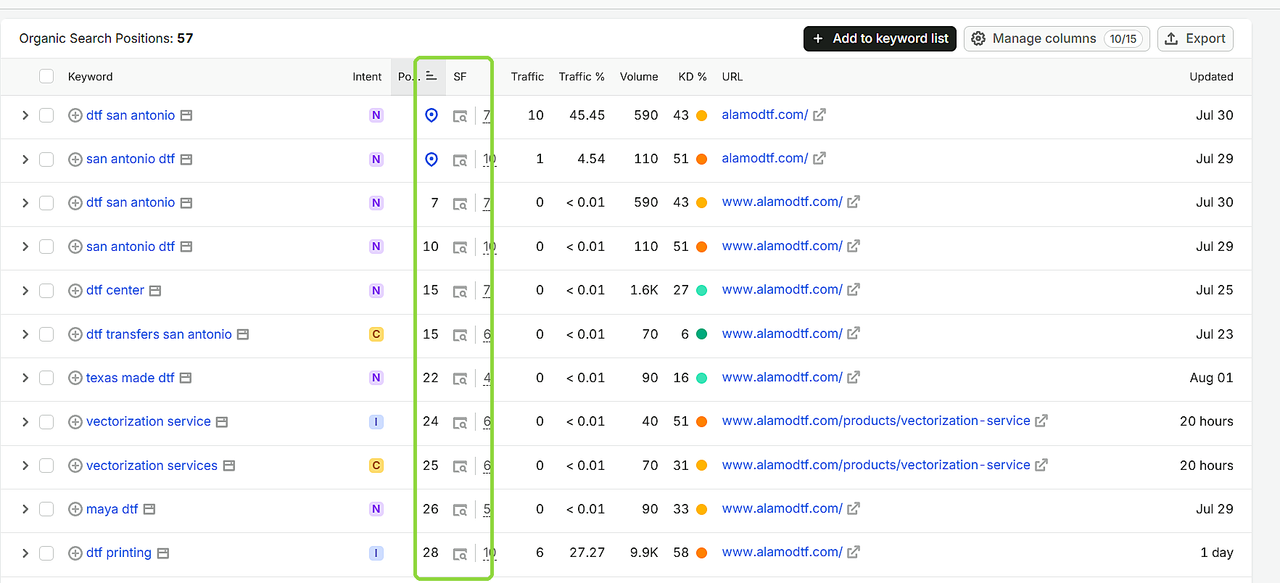Click the location pin in the 45.45 traffic row
1280x583 pixels.
tap(431, 116)
